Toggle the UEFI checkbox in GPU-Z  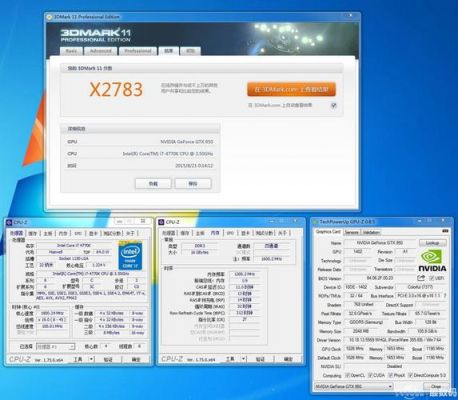point(432,278)
